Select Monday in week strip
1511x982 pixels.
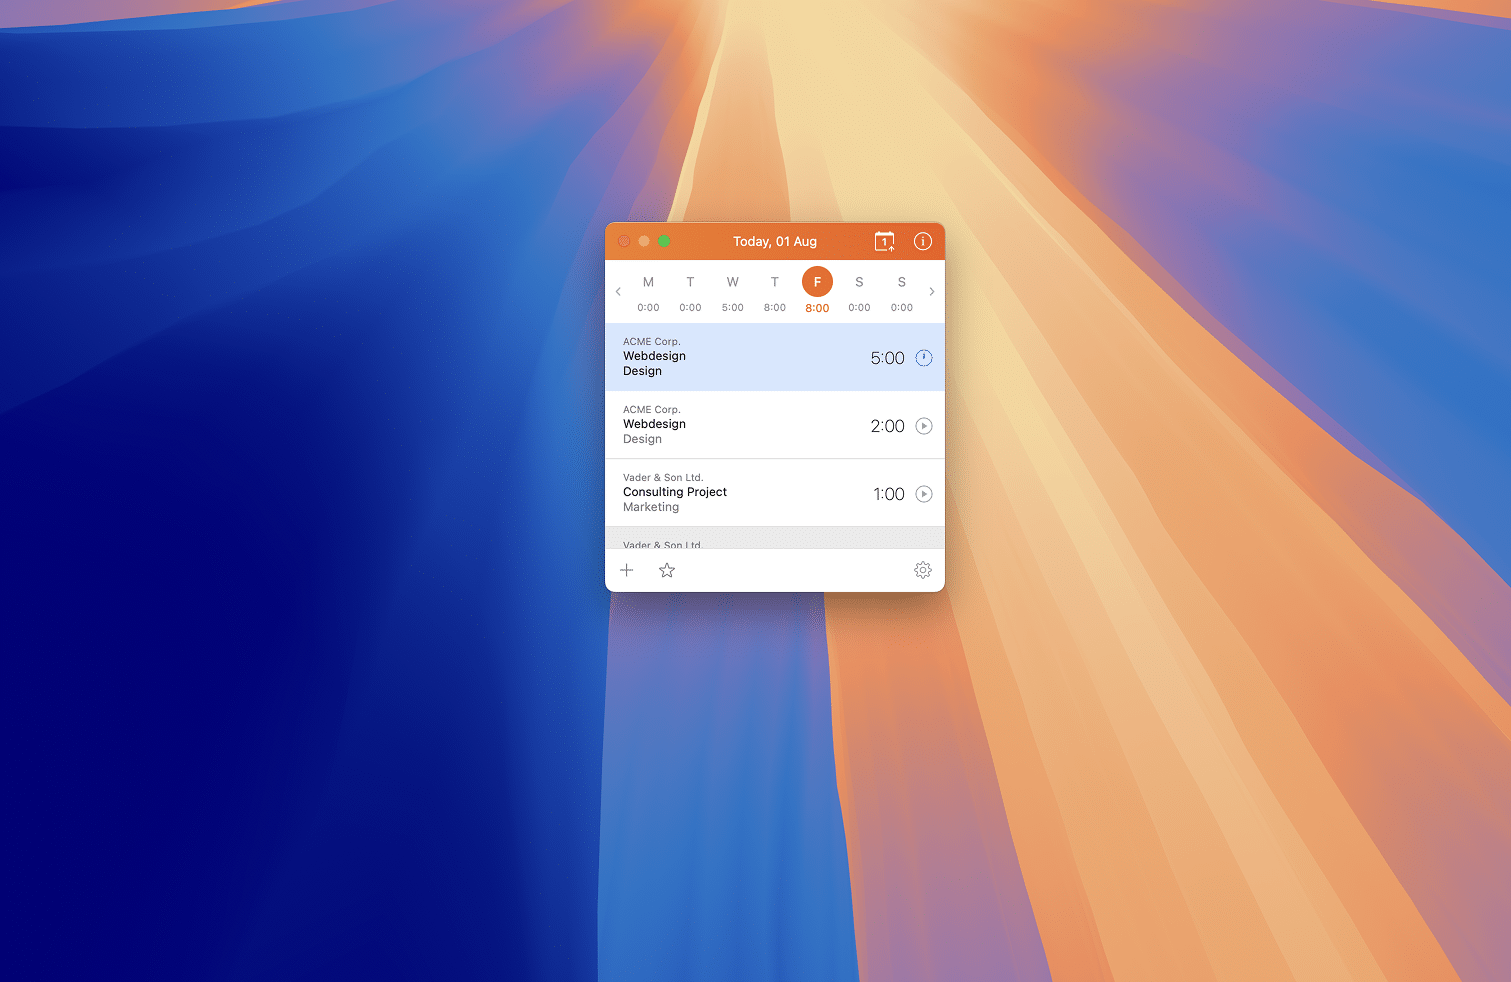(648, 282)
